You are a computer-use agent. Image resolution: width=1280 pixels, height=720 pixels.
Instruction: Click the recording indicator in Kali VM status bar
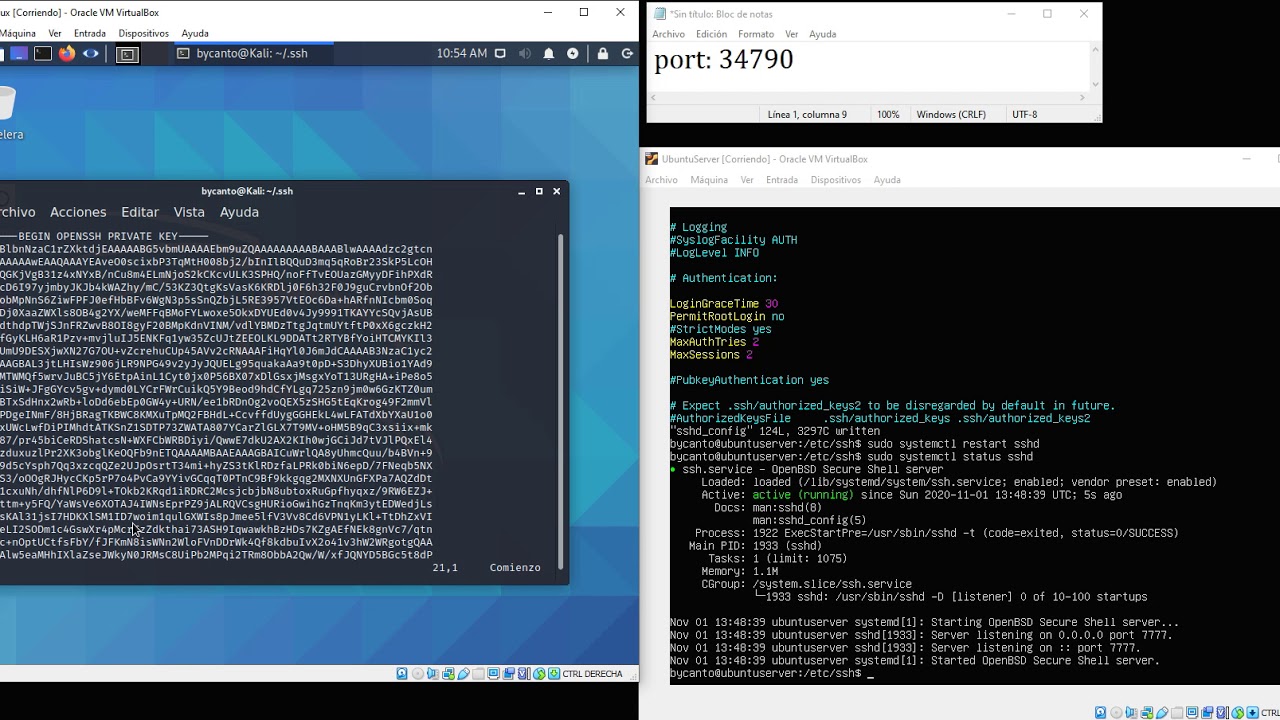pyautogui.click(x=509, y=674)
